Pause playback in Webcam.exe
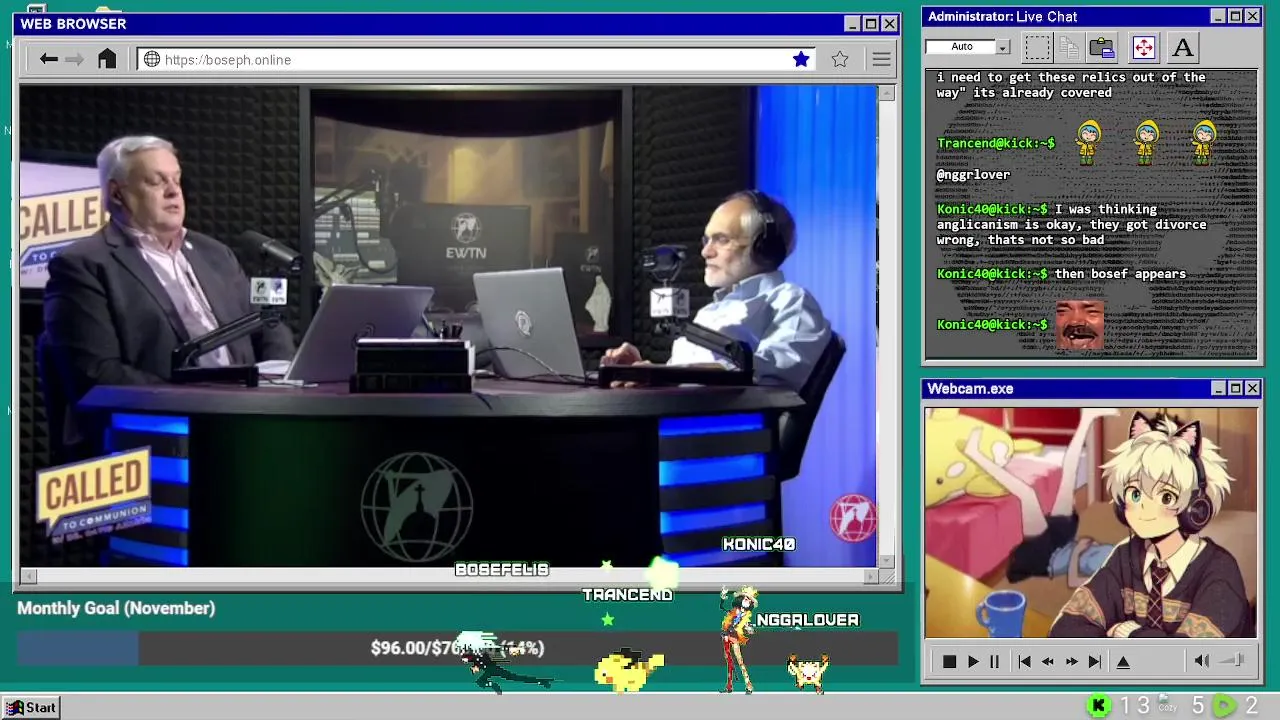This screenshot has height=720, width=1280. 994,661
